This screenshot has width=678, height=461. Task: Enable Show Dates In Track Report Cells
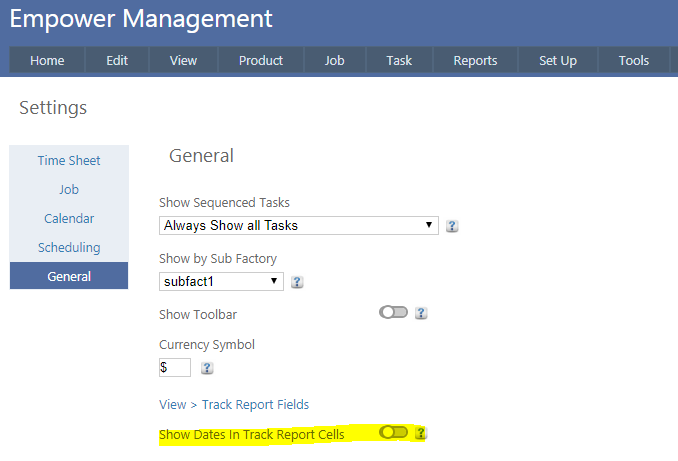point(394,433)
